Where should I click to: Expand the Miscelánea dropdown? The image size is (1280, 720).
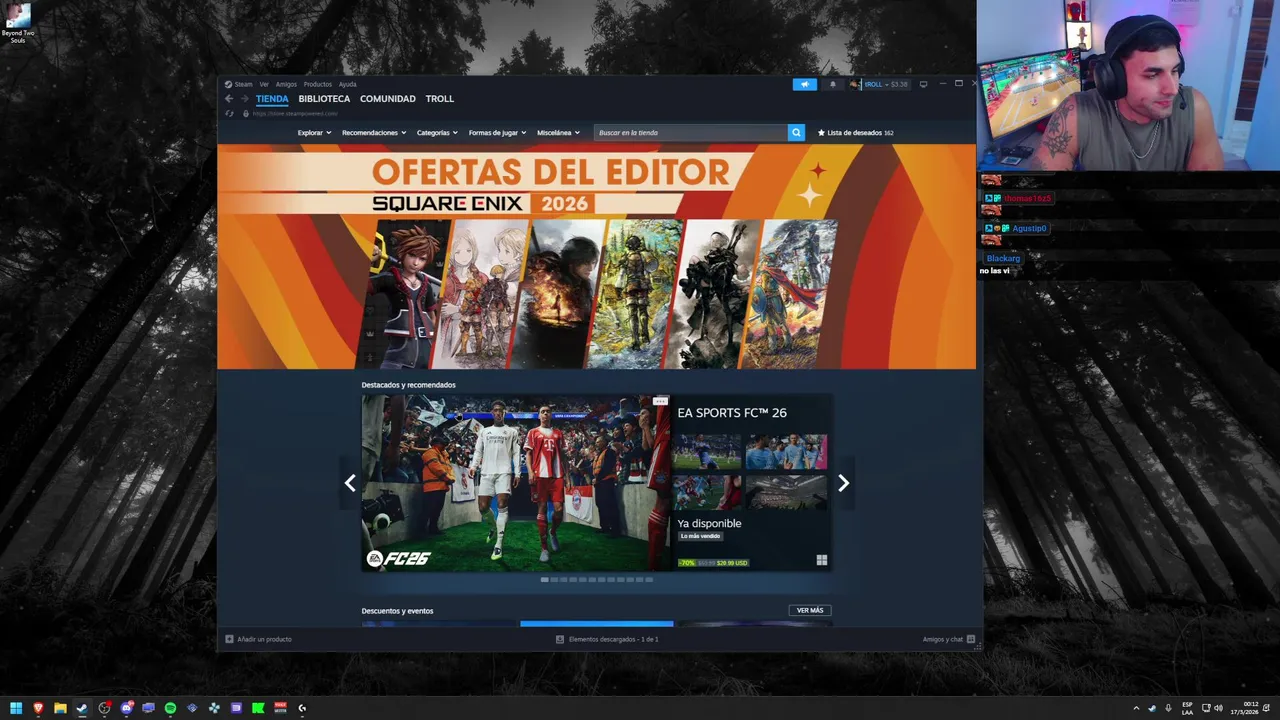point(558,132)
